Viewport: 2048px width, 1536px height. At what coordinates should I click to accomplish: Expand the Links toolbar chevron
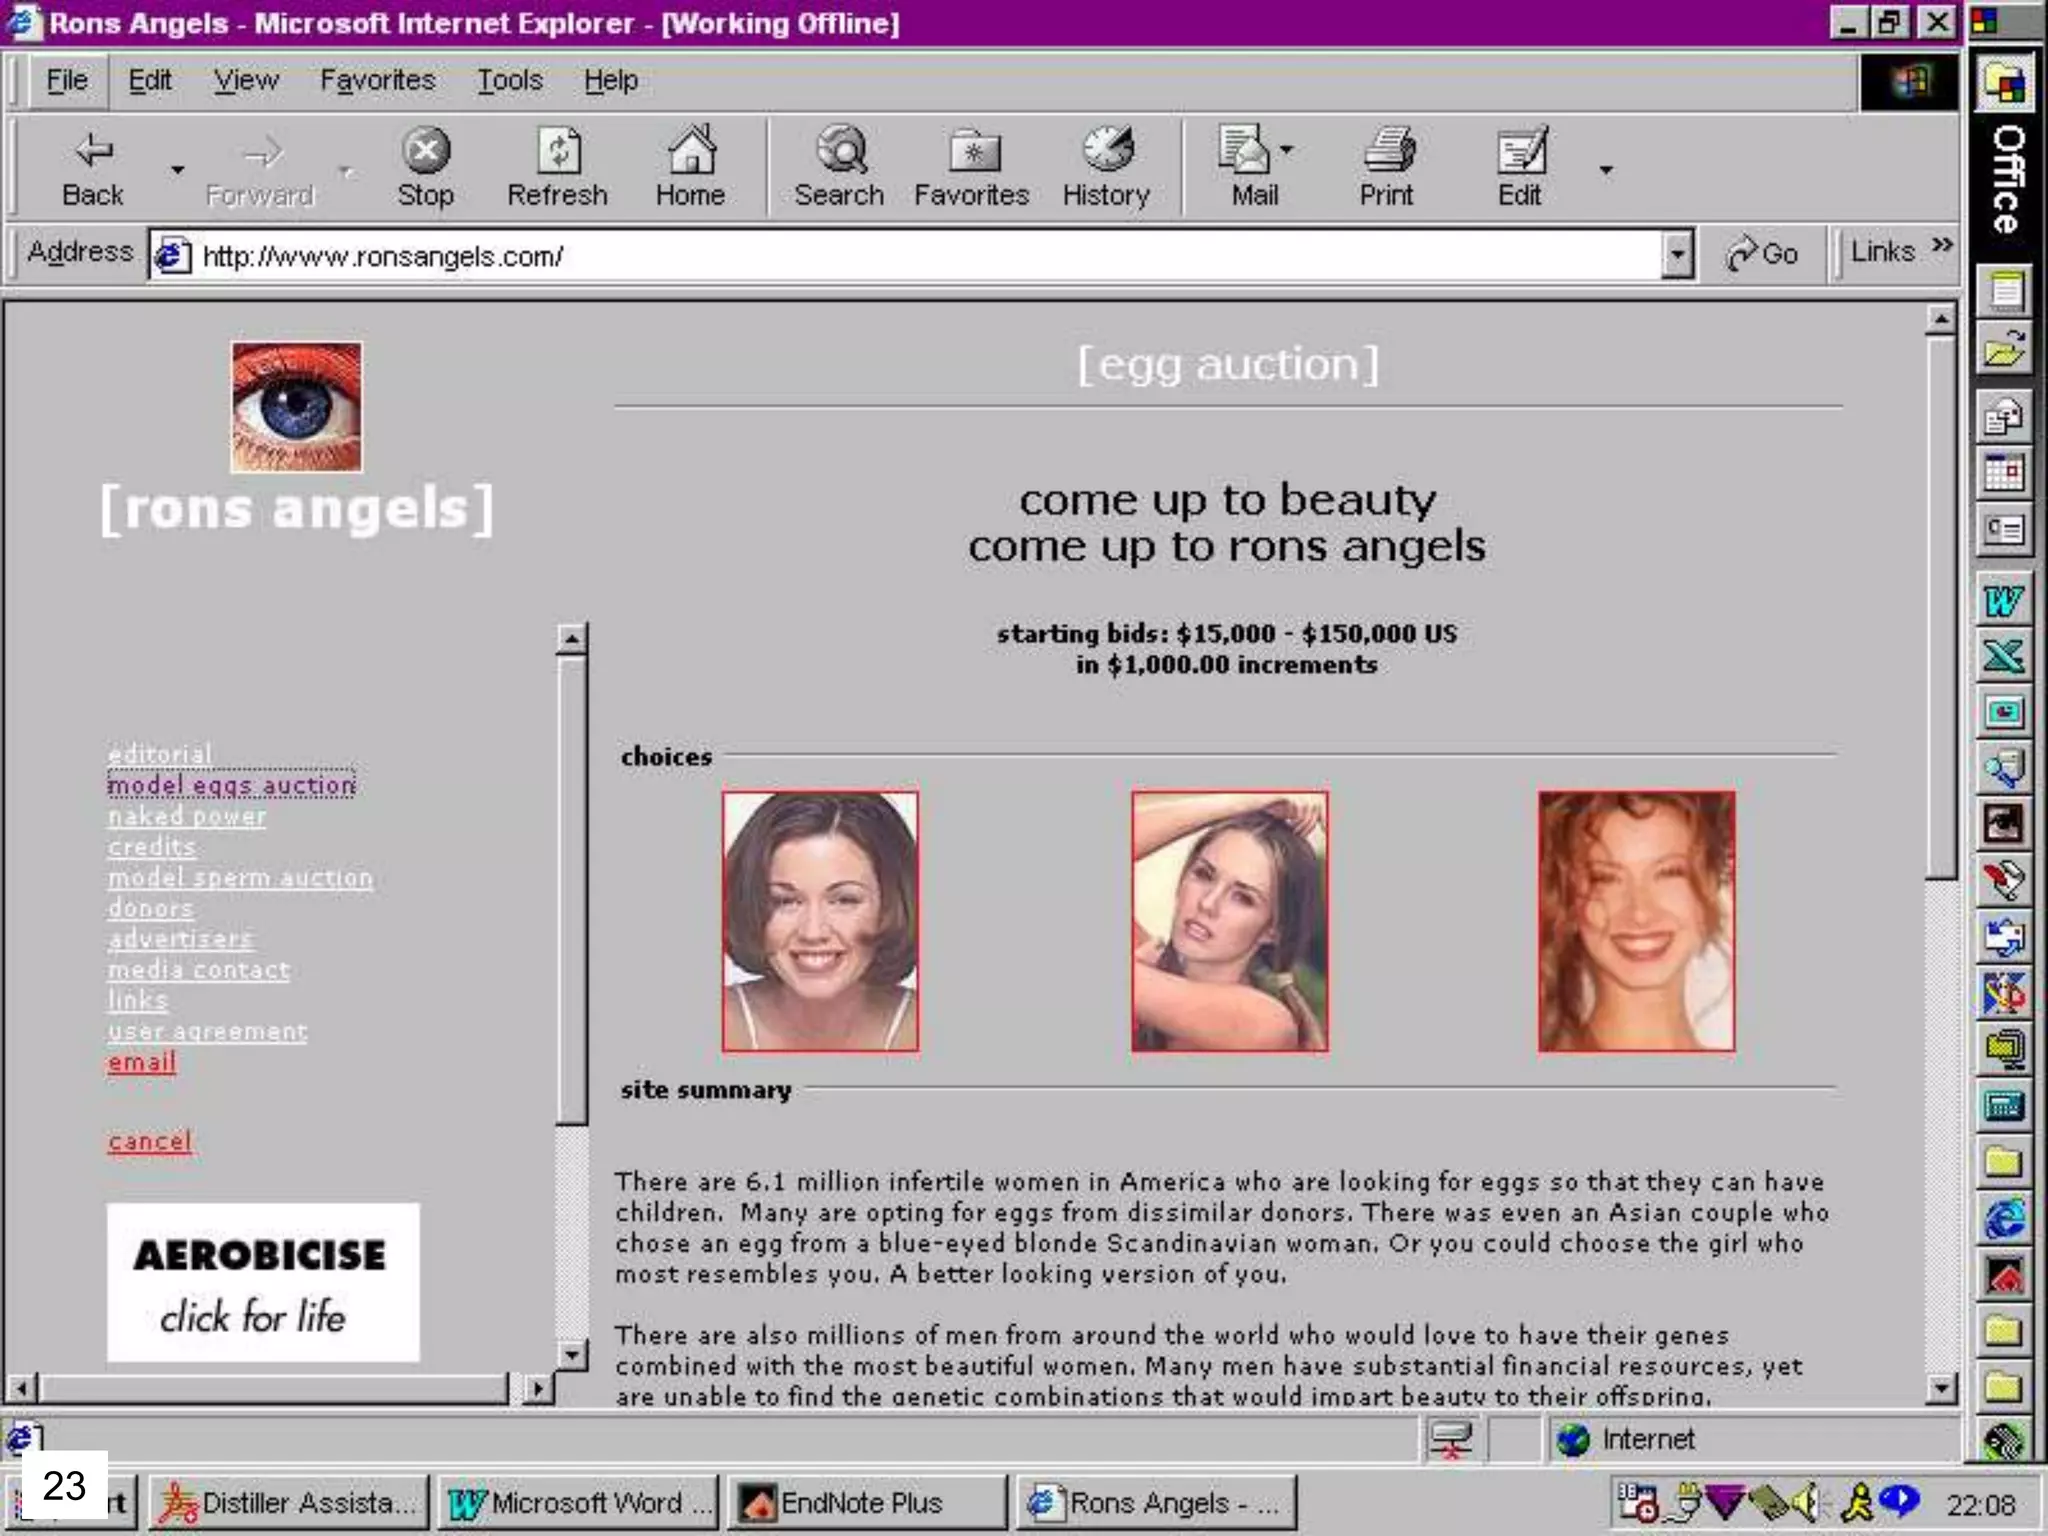point(1941,246)
